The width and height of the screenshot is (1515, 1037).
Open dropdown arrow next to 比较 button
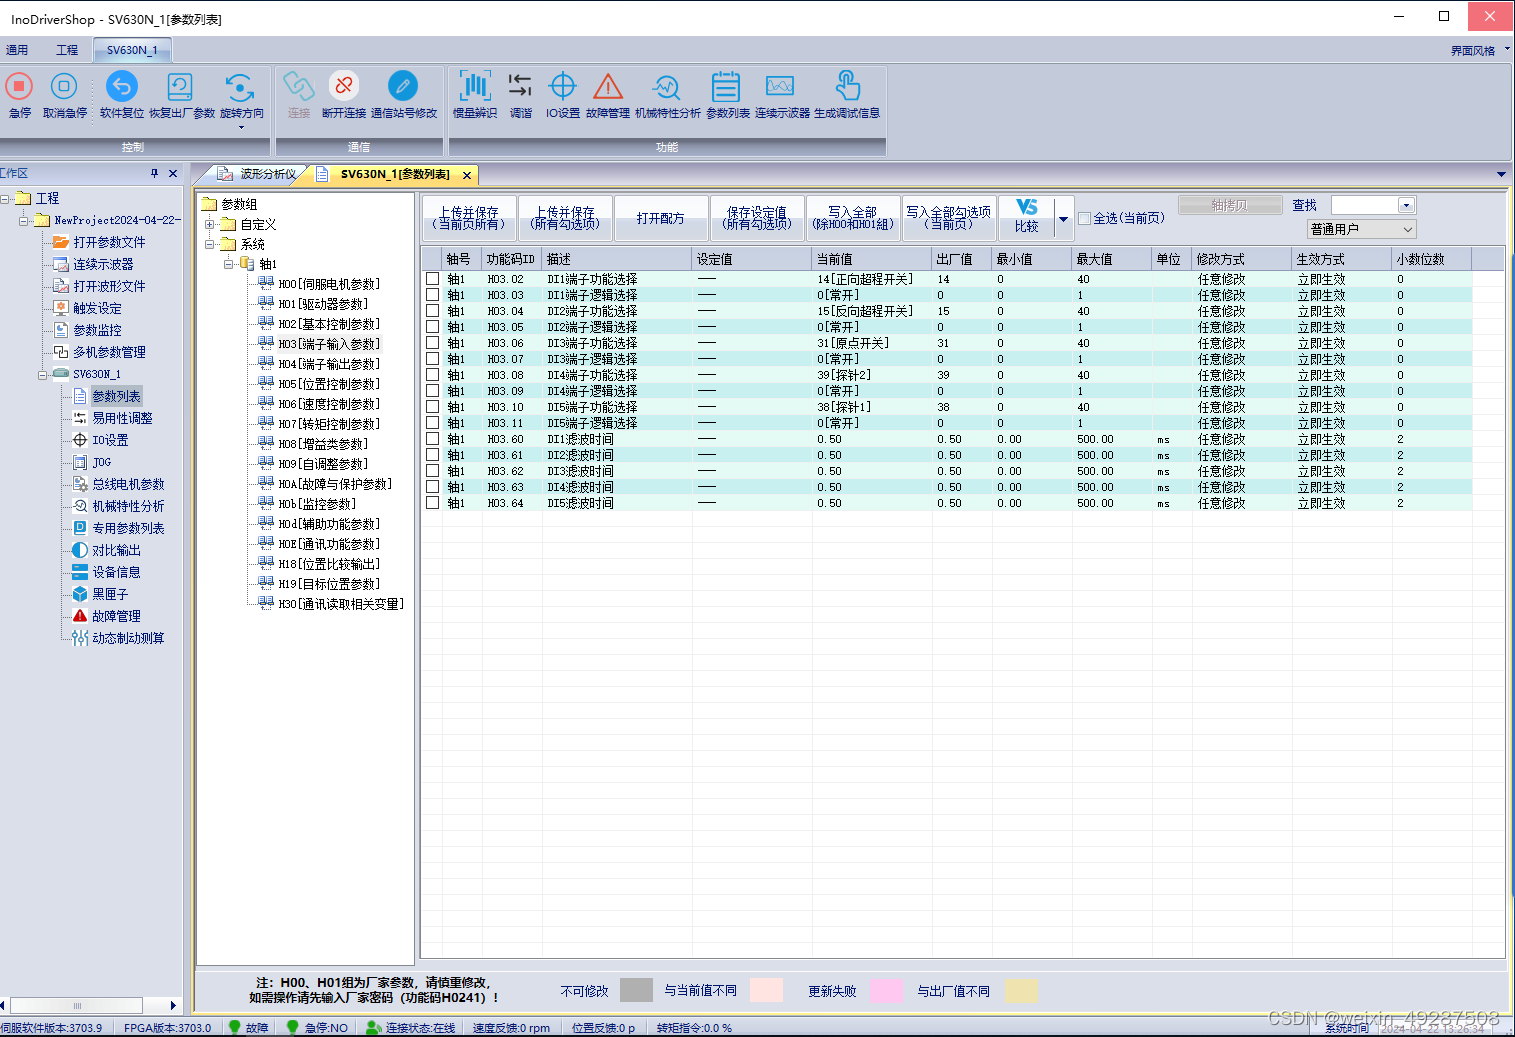pos(1064,218)
